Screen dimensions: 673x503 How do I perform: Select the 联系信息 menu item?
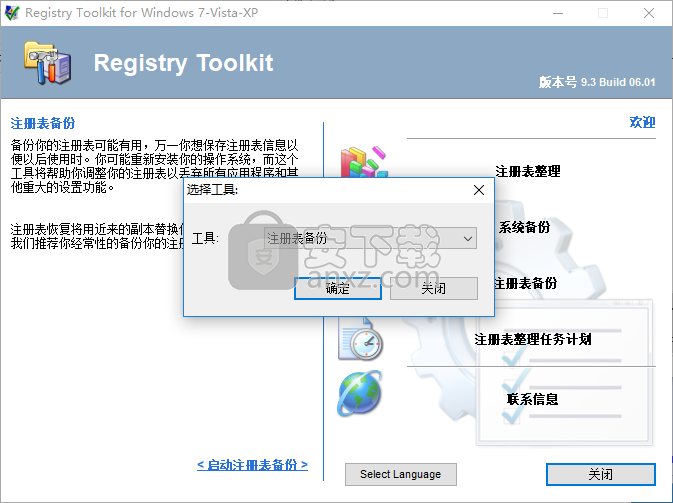532,399
